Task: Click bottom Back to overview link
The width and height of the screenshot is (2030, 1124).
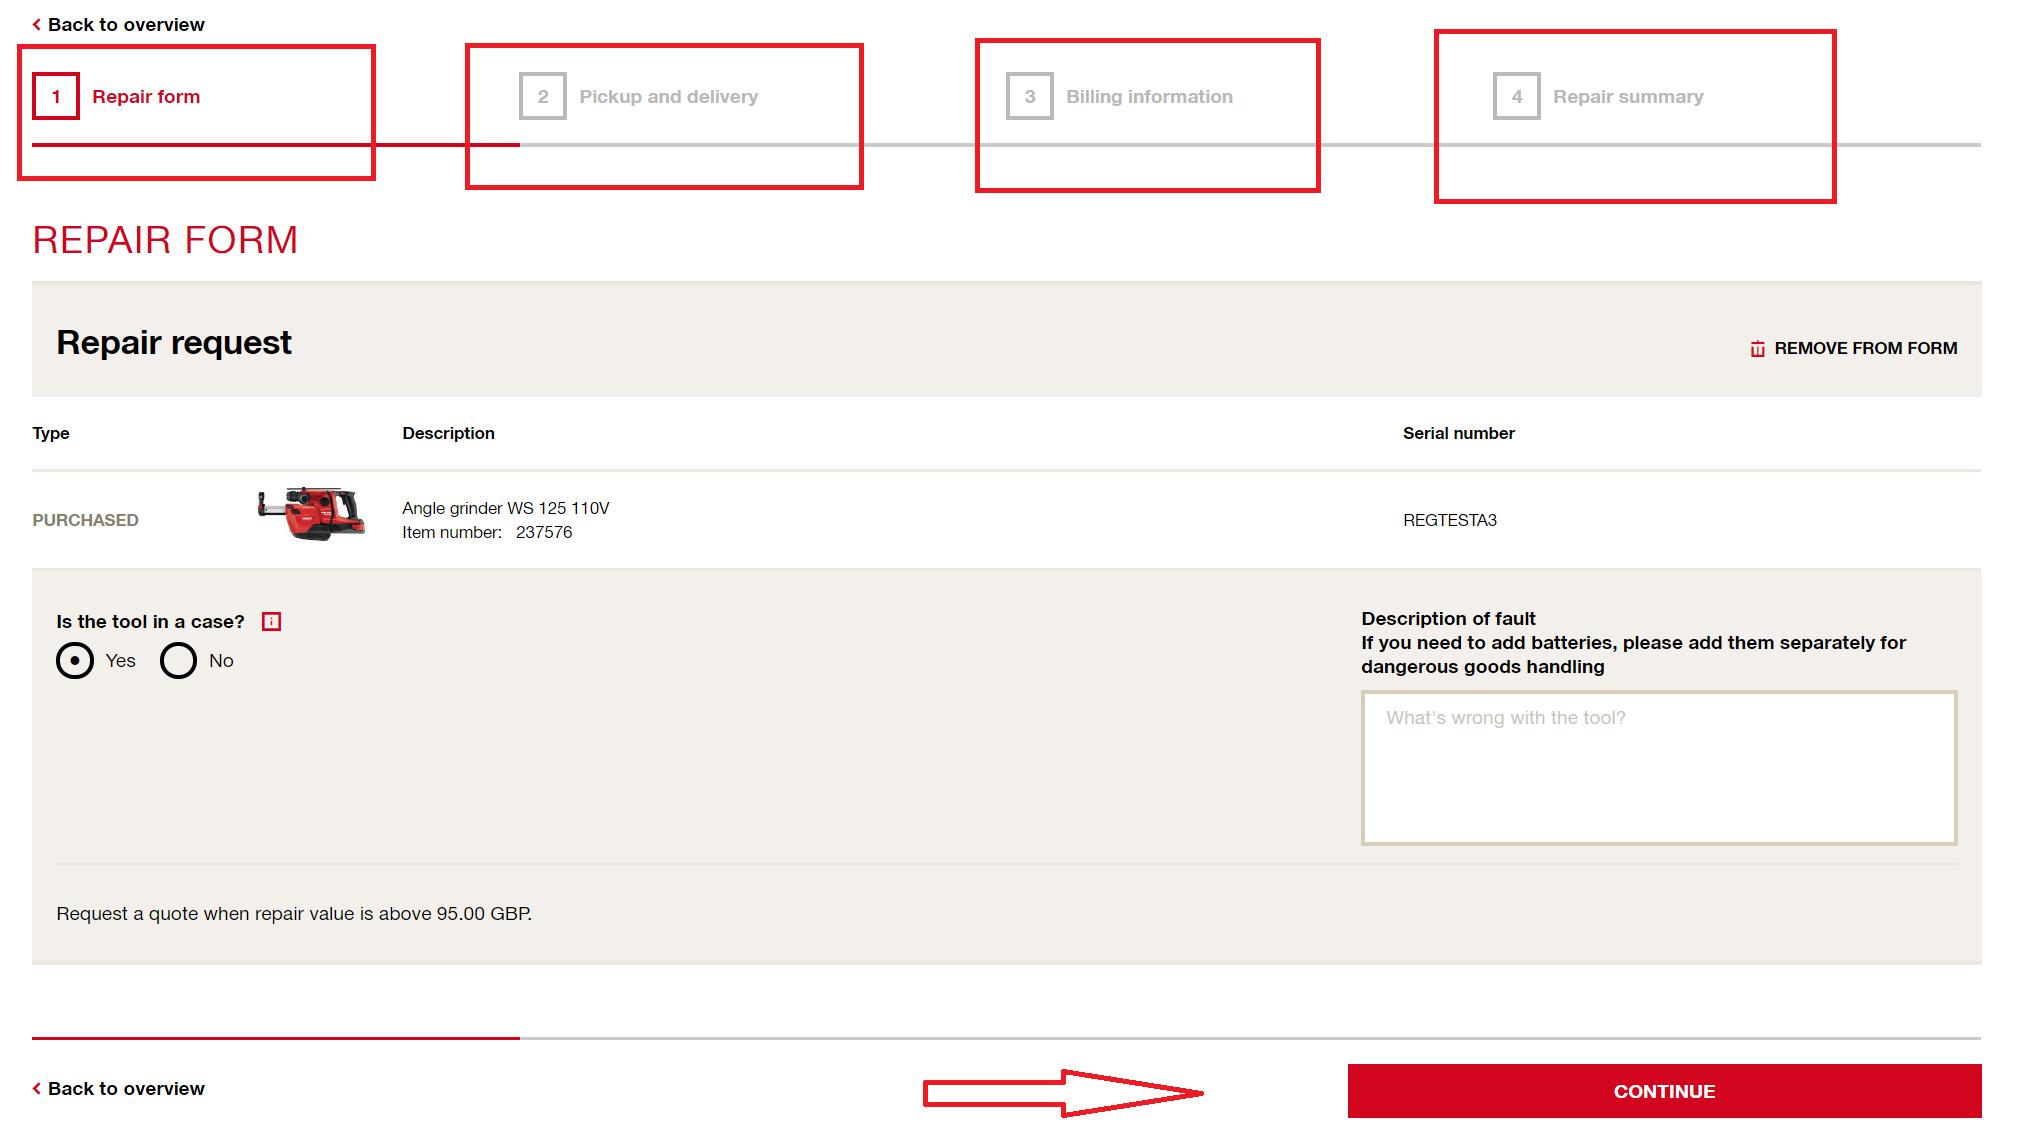Action: (126, 1089)
